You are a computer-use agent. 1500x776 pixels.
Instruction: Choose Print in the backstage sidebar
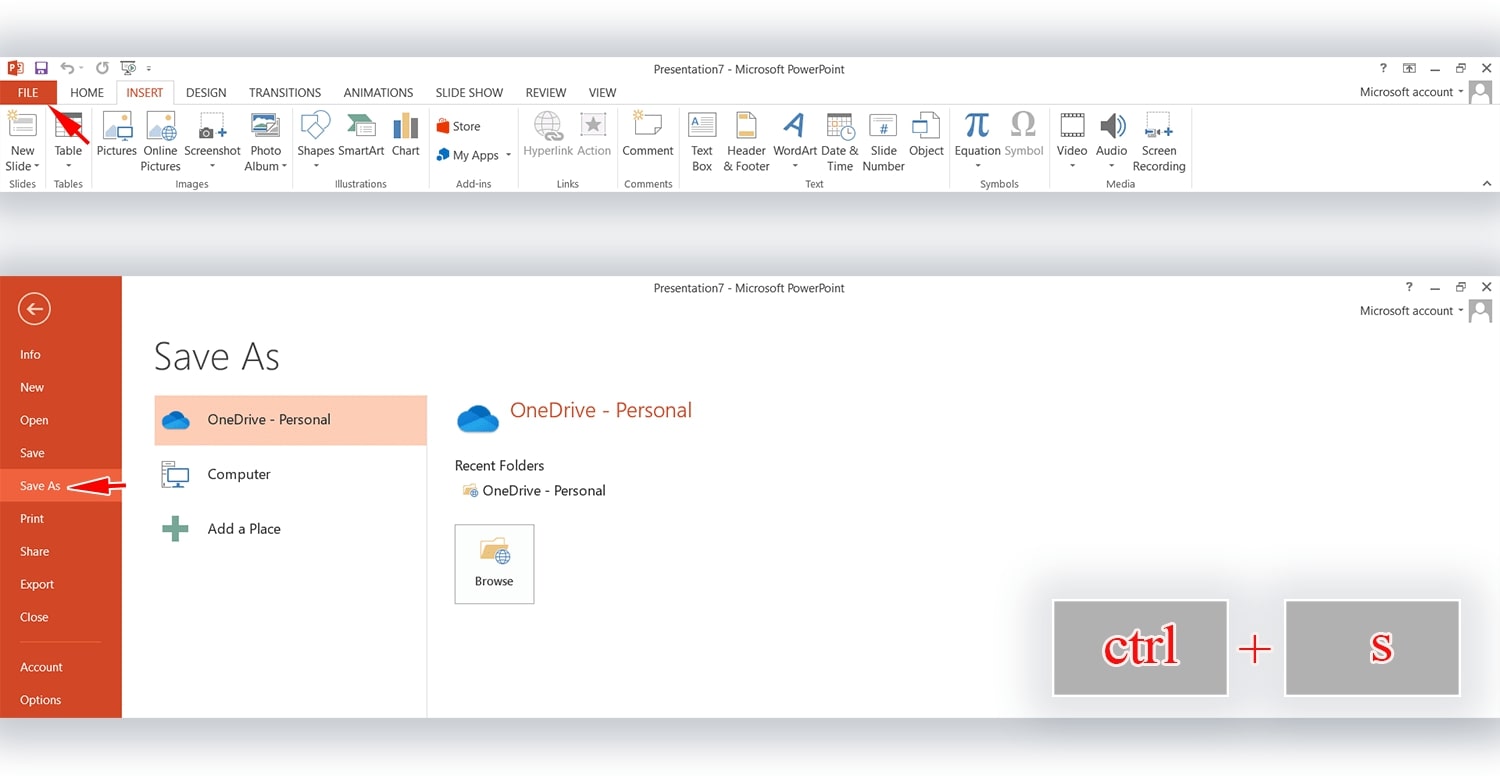pos(61,519)
